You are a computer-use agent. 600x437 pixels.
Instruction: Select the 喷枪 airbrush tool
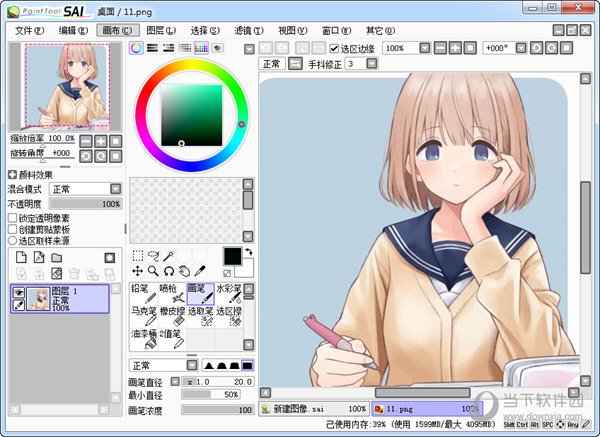tap(172, 294)
